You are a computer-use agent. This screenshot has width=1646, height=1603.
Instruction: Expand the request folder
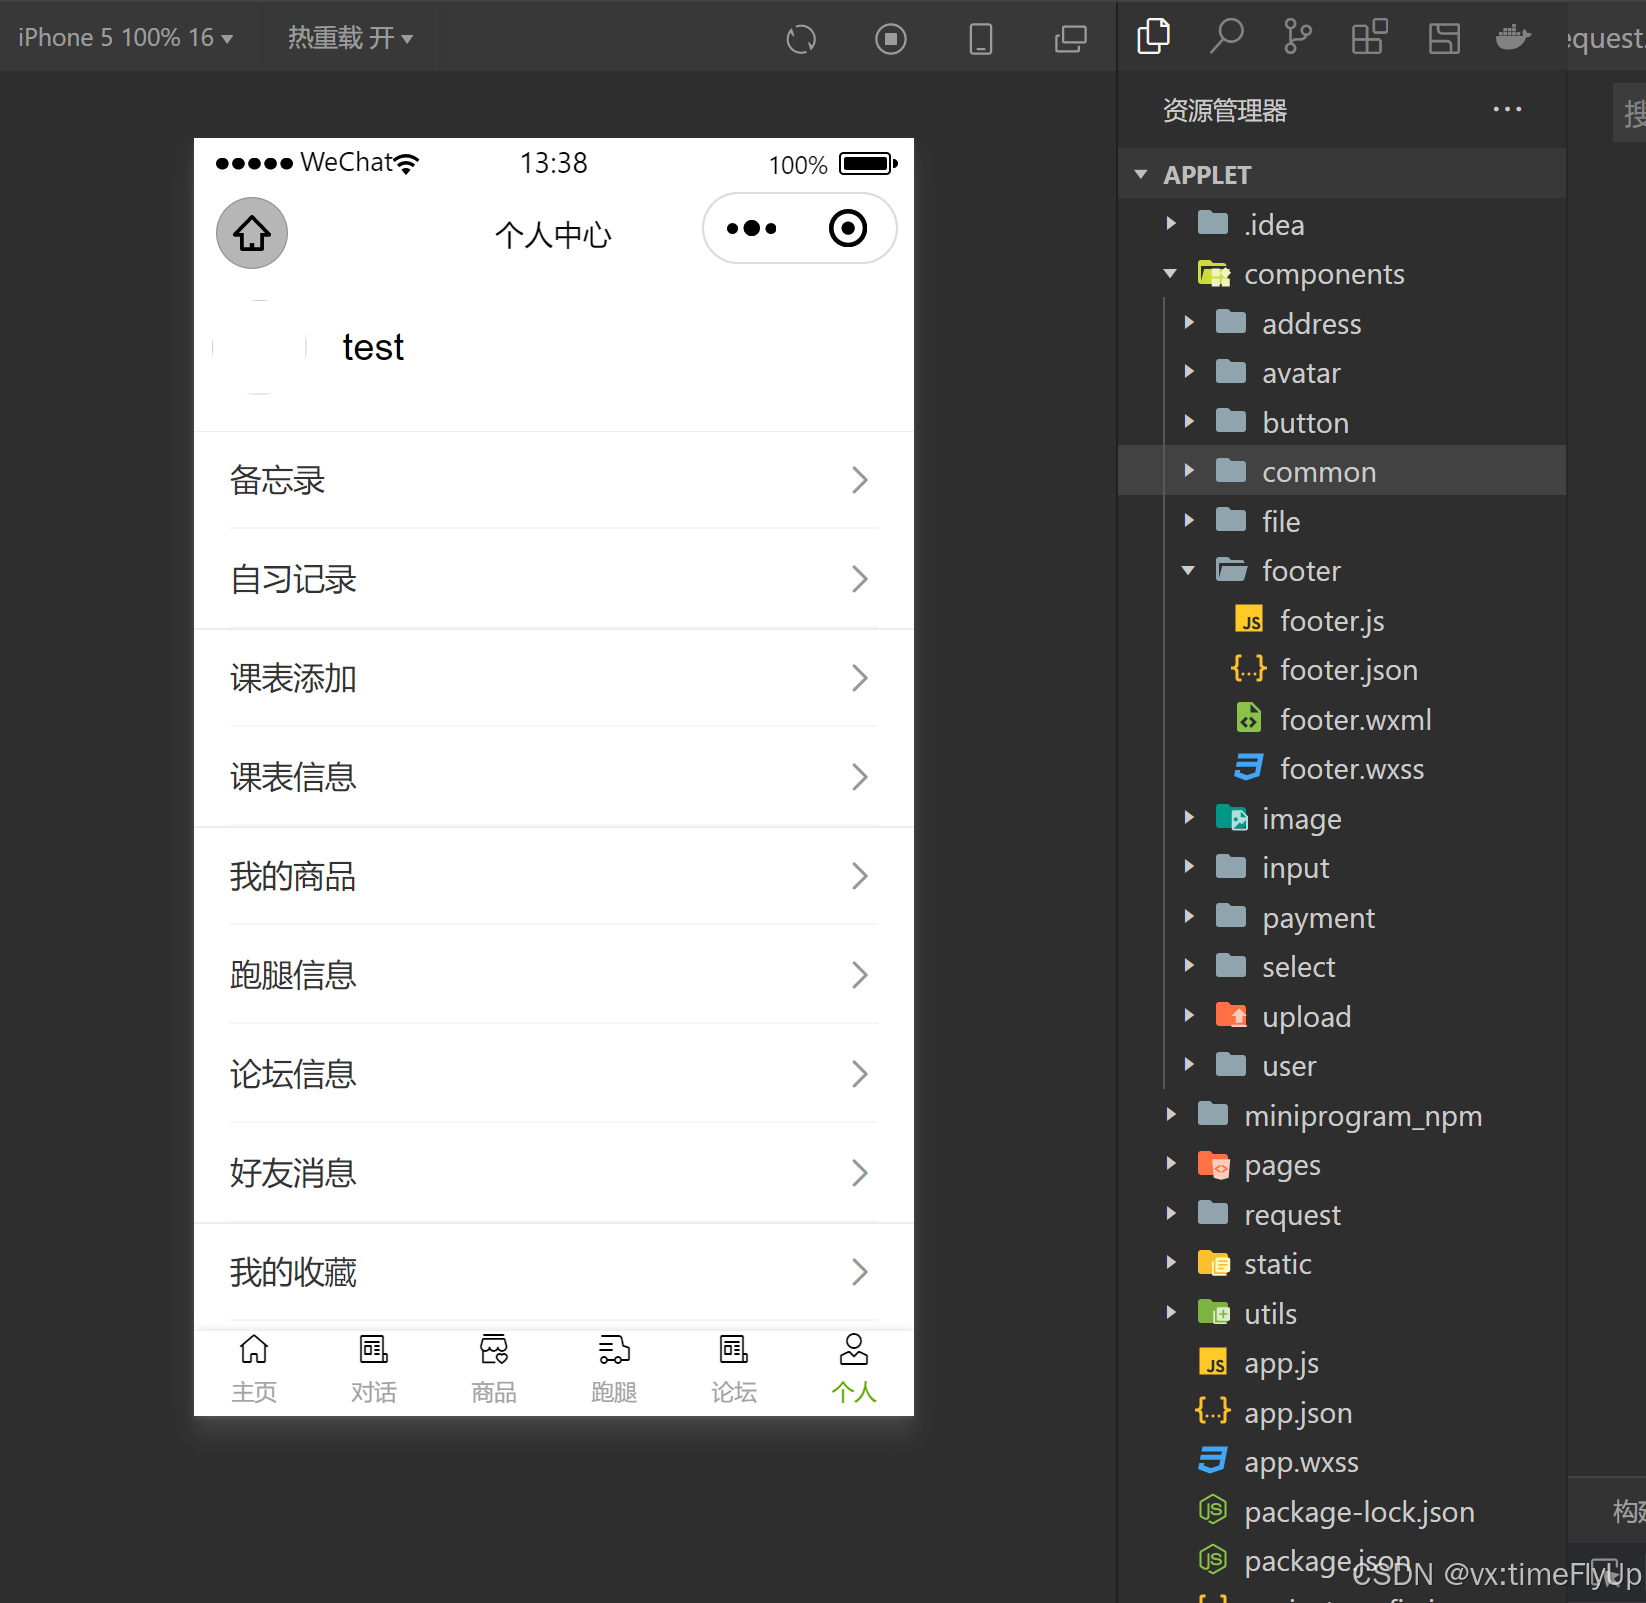pos(1342,1214)
